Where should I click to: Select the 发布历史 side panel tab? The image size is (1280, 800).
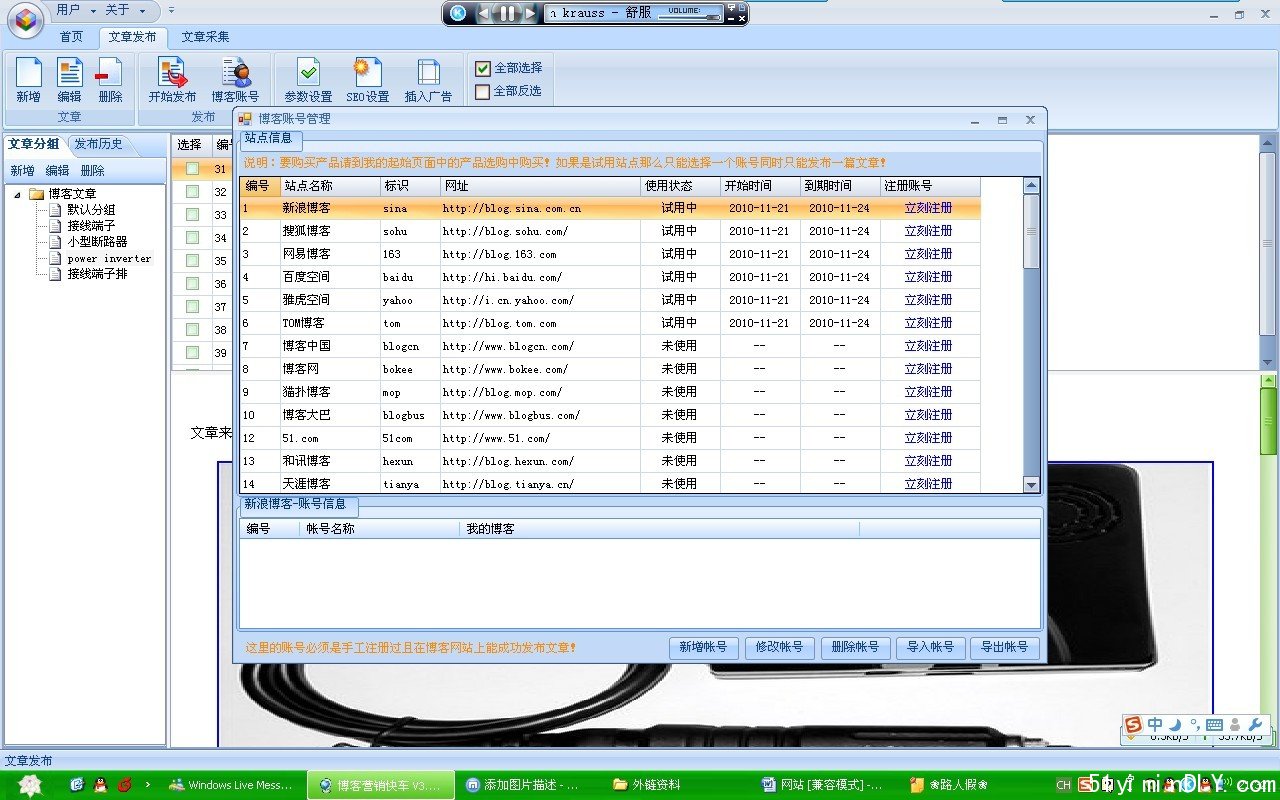pos(98,144)
